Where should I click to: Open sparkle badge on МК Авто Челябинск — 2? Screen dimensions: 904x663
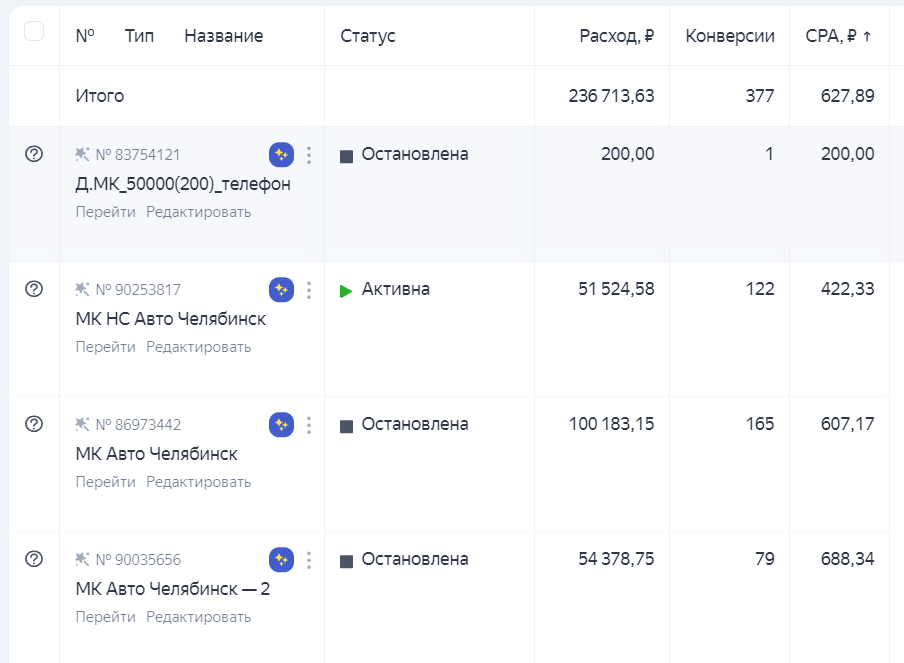coord(281,559)
